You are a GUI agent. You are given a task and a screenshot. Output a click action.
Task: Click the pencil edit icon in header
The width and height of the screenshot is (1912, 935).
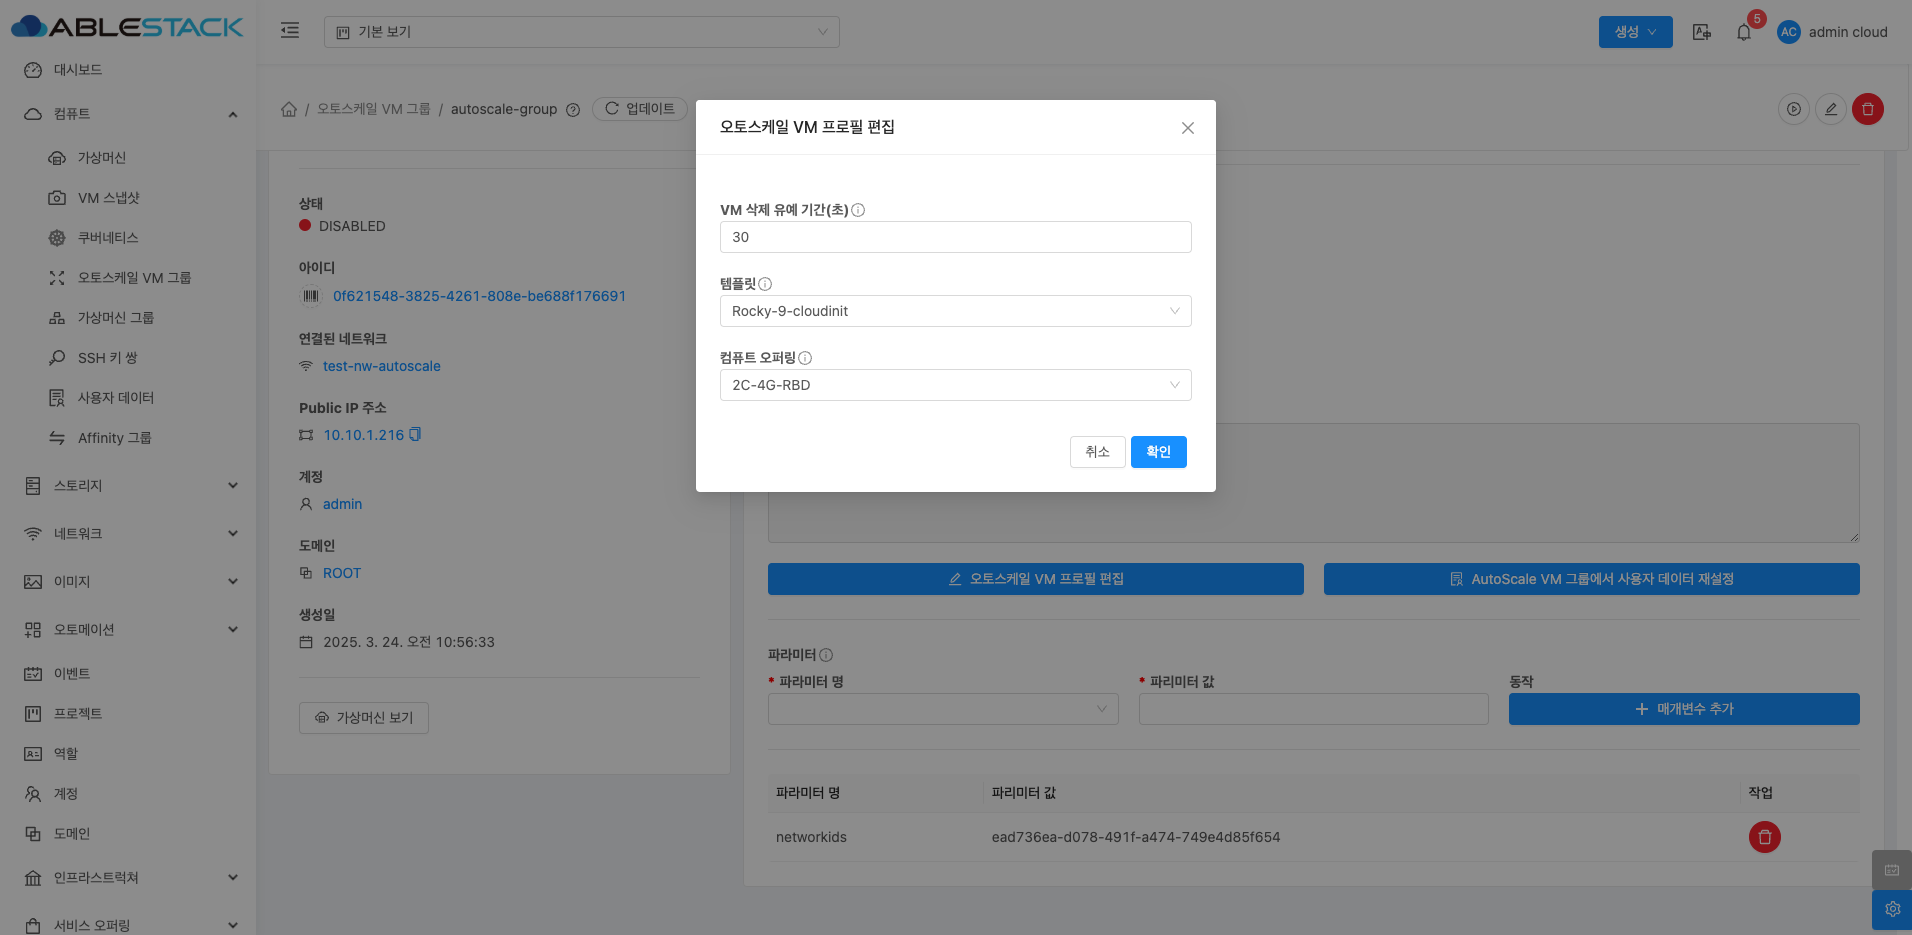1830,109
